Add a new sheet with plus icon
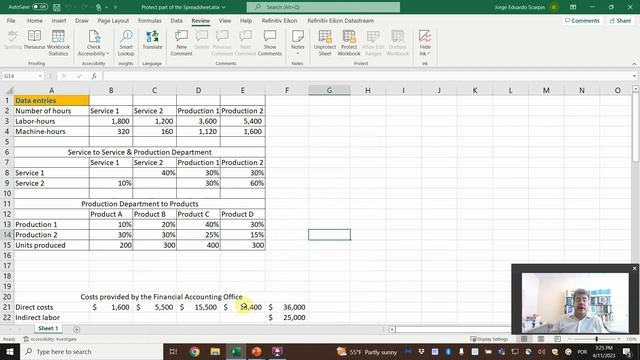640x360 pixels. (x=76, y=329)
